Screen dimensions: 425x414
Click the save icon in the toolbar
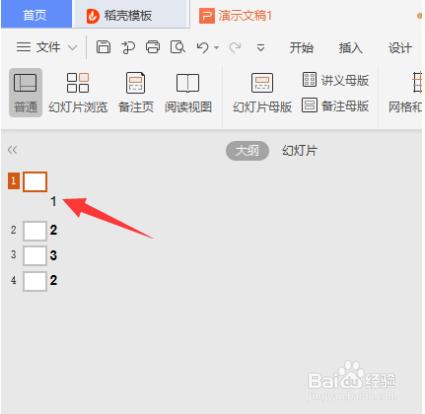103,47
